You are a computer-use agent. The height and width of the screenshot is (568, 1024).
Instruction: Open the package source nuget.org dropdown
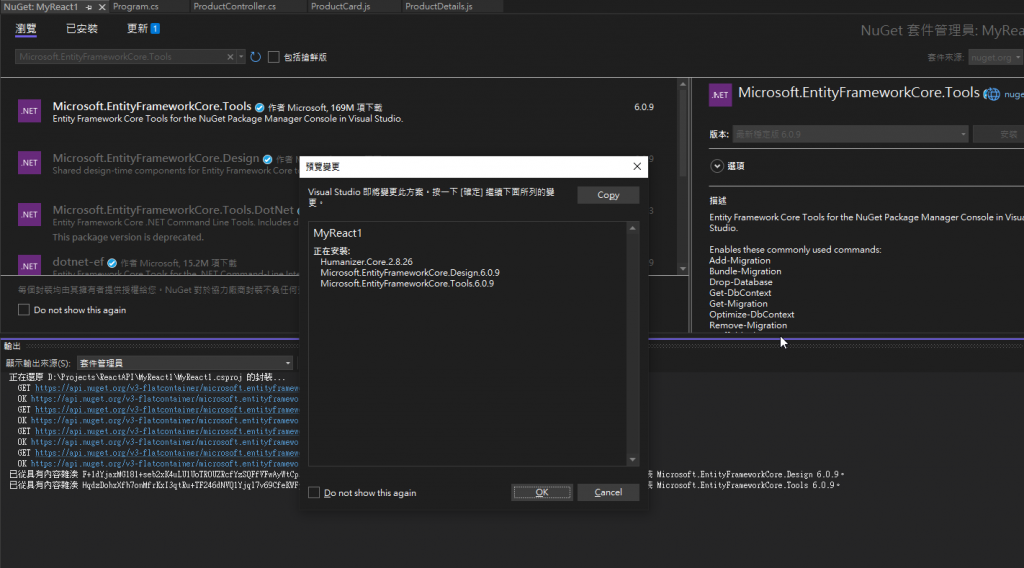coord(995,57)
